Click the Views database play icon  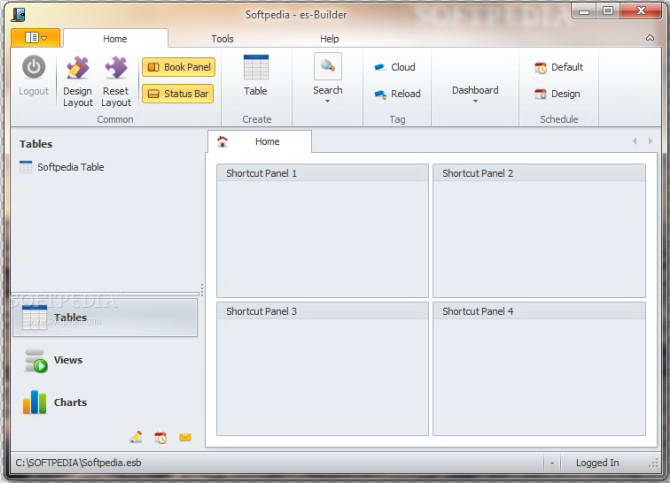pyautogui.click(x=35, y=361)
